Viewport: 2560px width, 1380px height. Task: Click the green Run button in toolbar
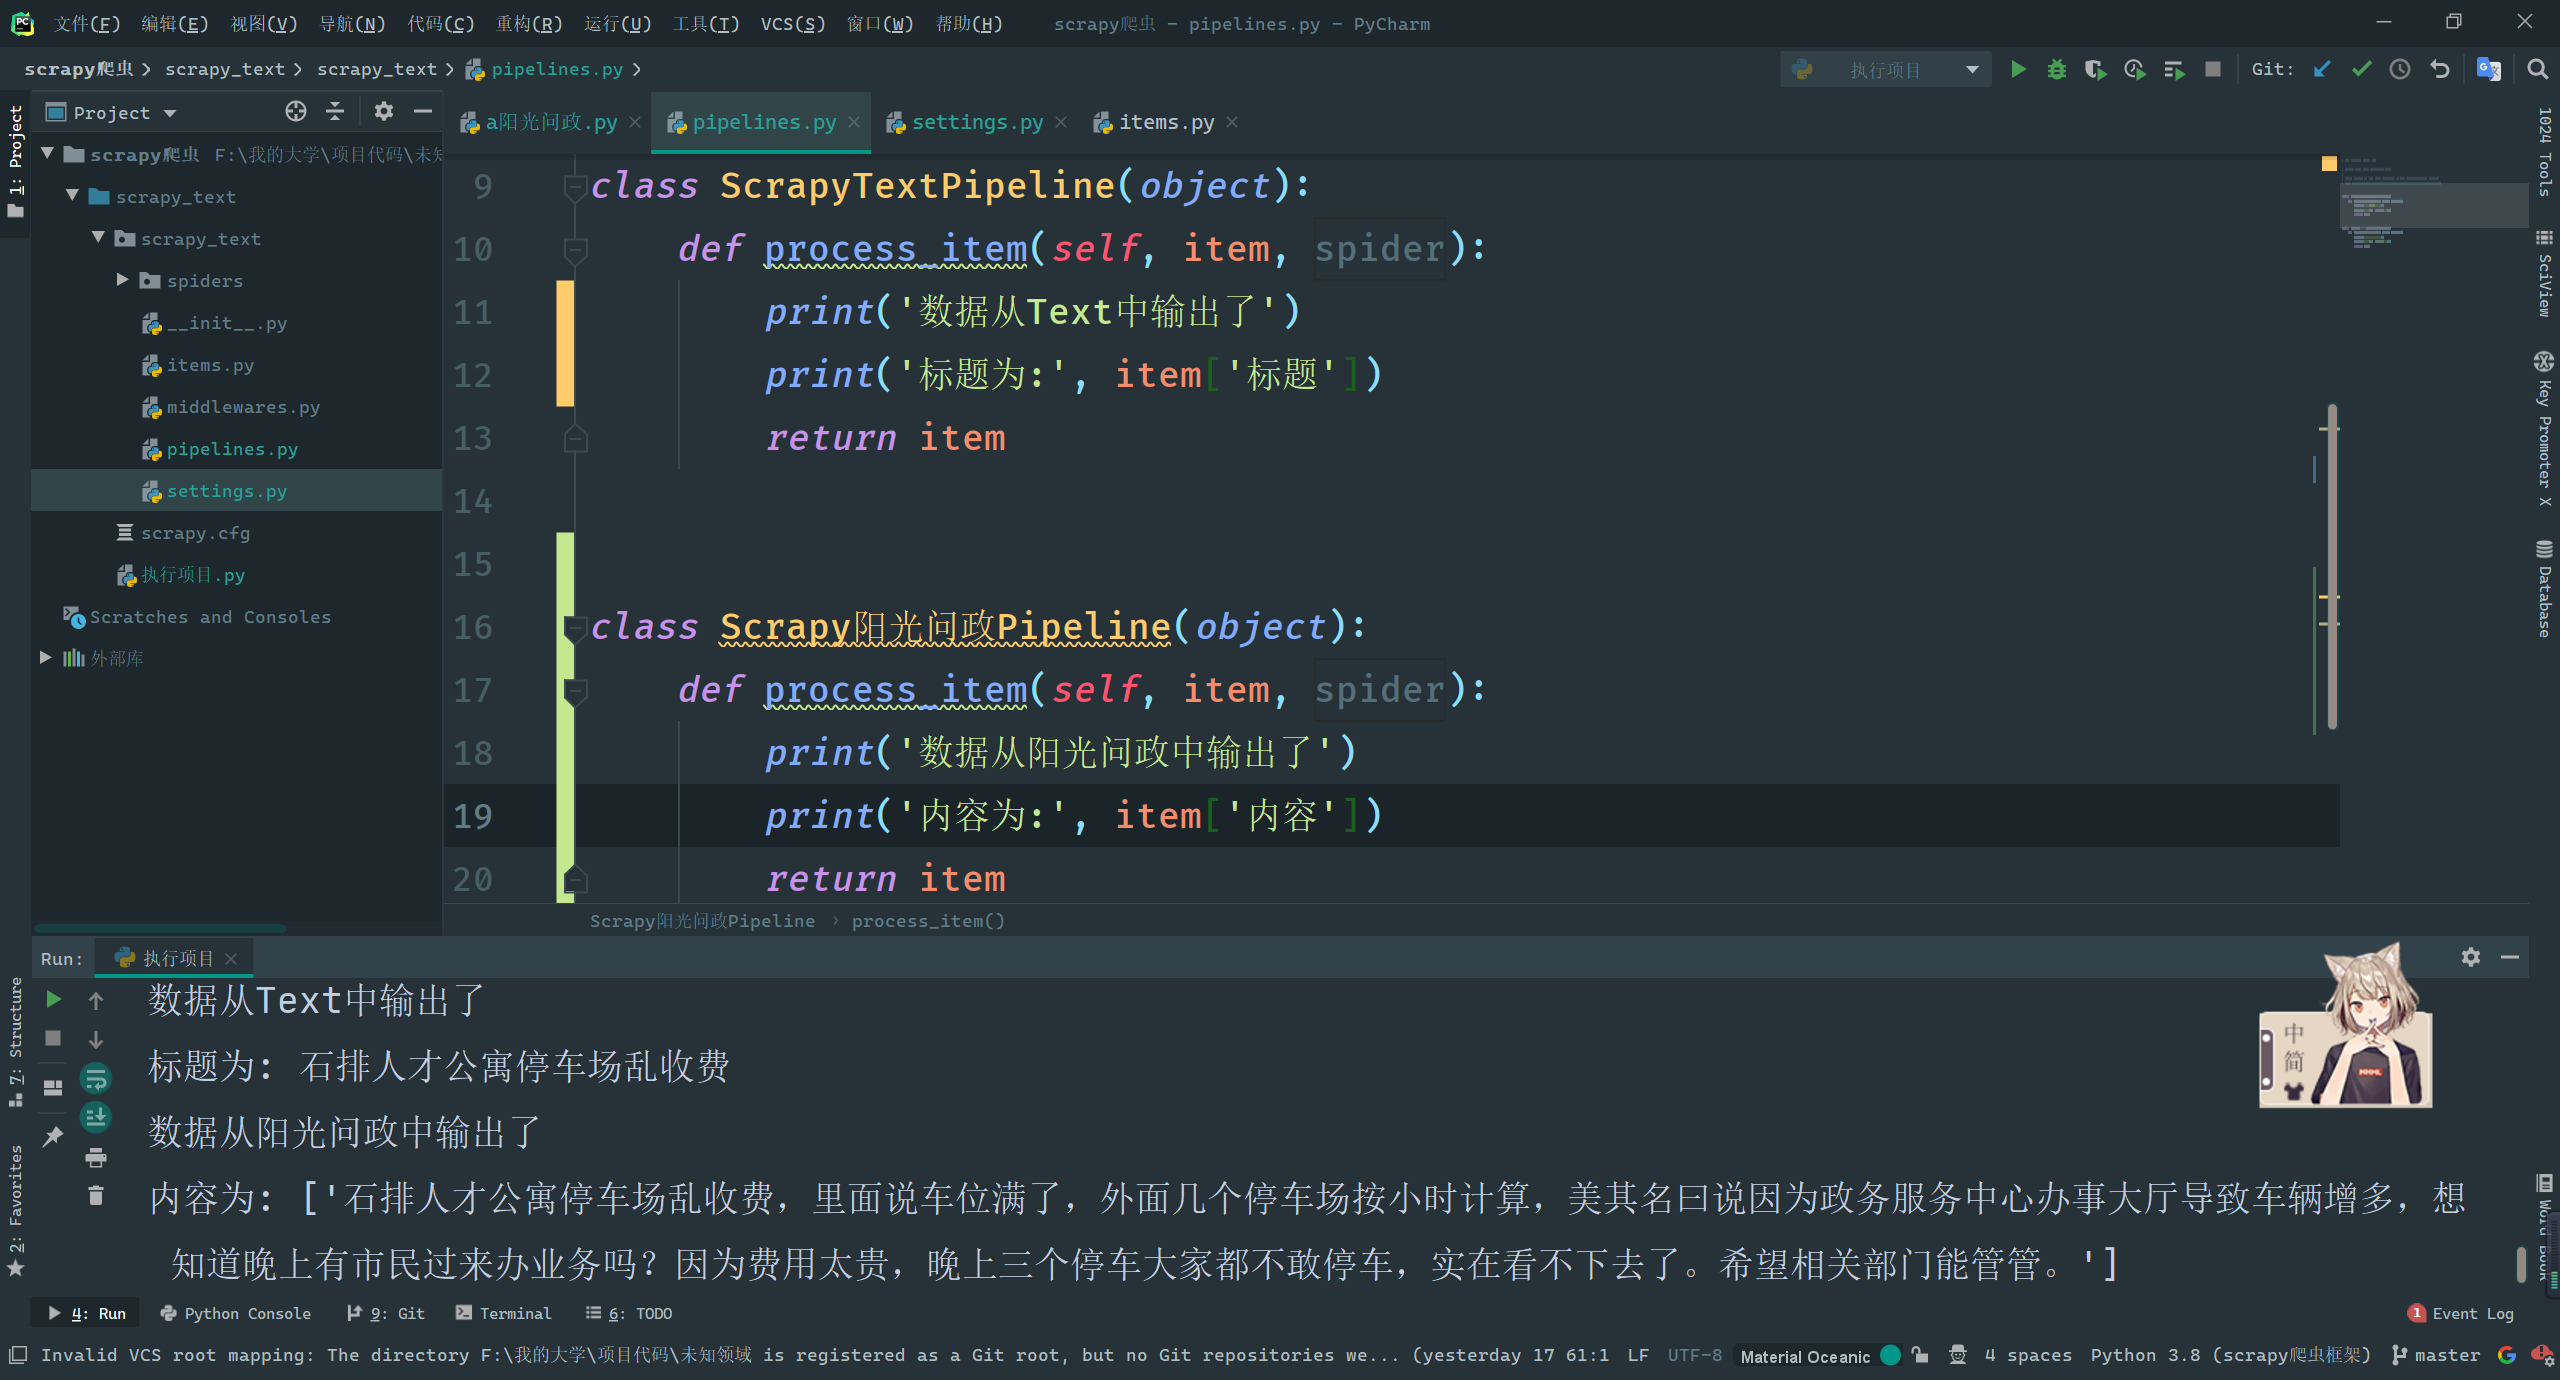coord(2018,69)
